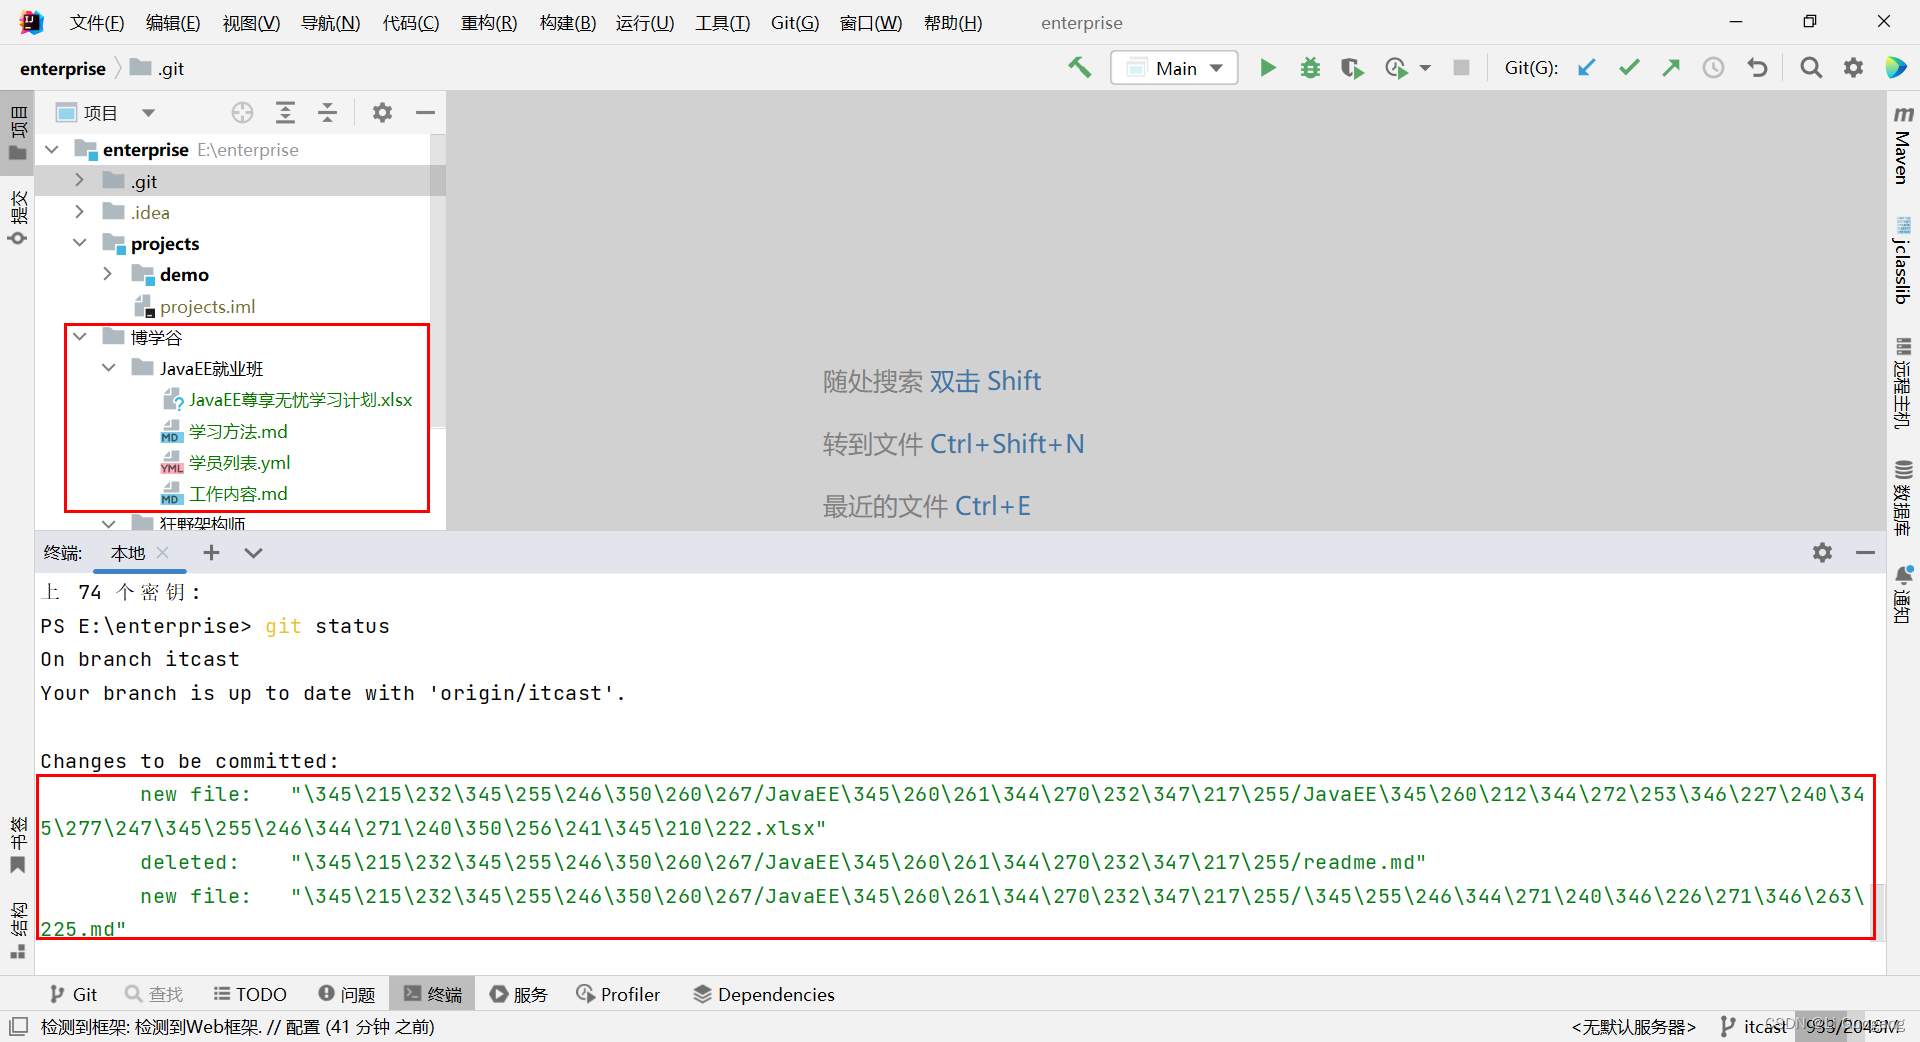Image resolution: width=1920 pixels, height=1042 pixels.
Task: Open the Git tool window button
Action: [74, 994]
